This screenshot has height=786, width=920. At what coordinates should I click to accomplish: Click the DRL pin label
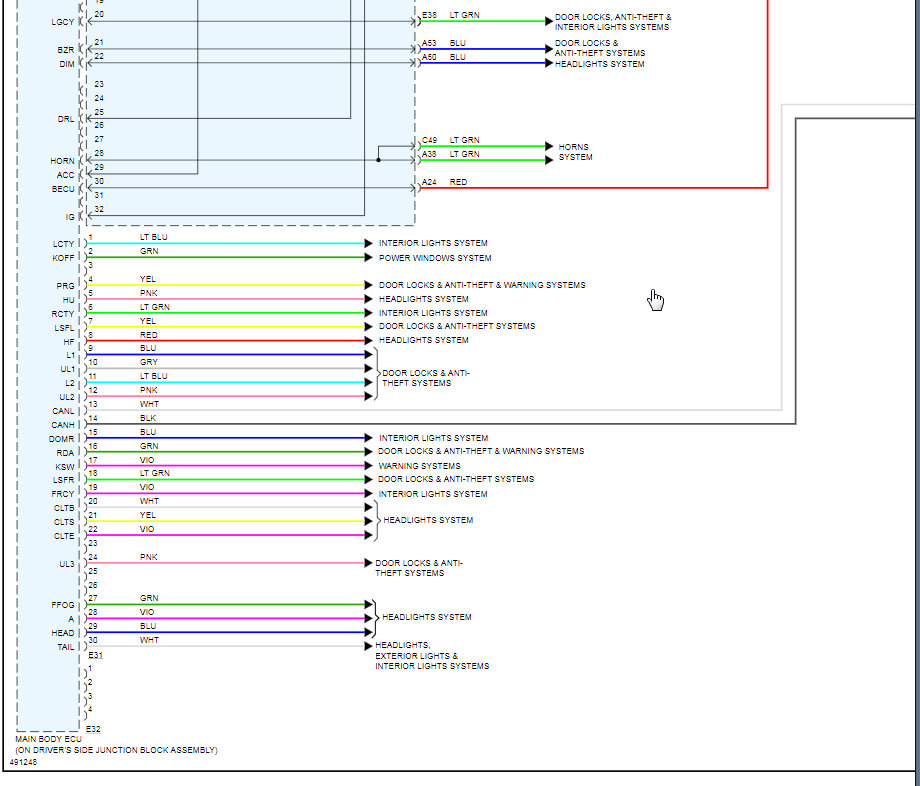[66, 119]
